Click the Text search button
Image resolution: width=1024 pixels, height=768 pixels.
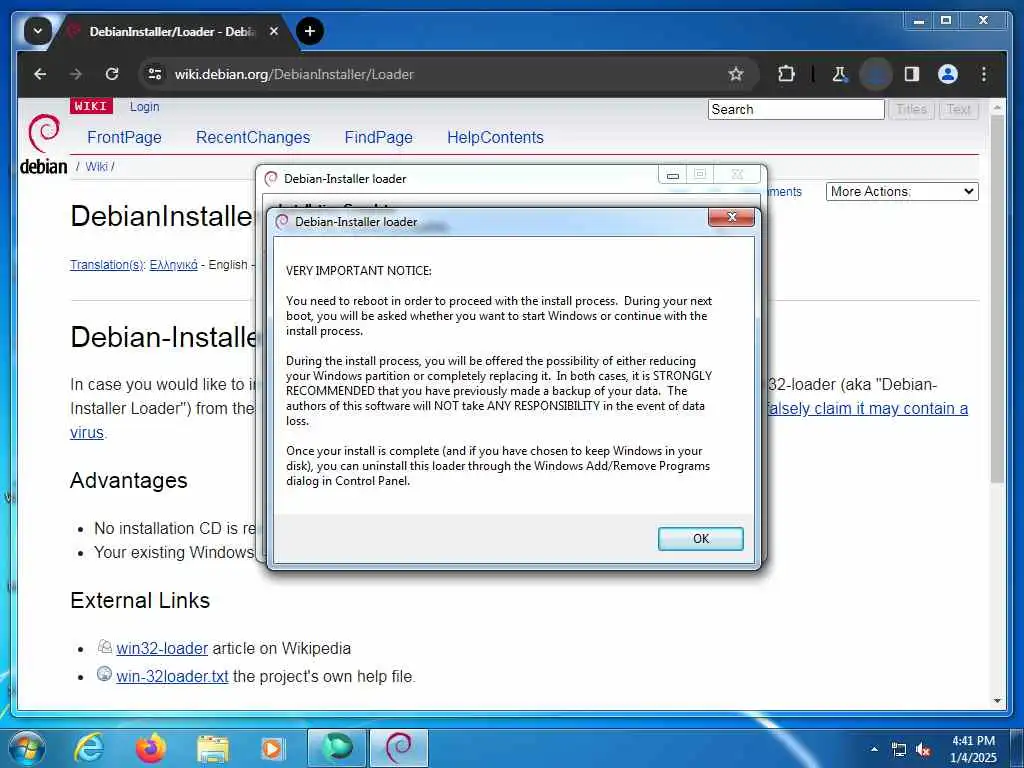[x=959, y=109]
